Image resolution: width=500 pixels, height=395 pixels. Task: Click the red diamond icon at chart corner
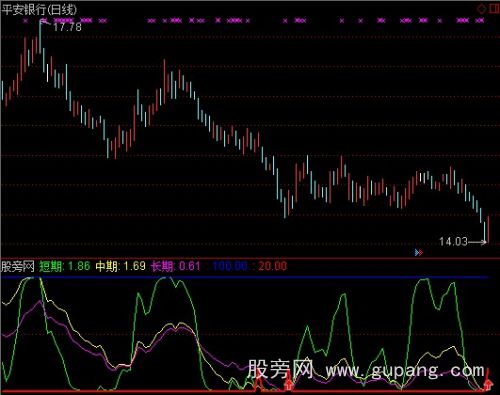482,9
